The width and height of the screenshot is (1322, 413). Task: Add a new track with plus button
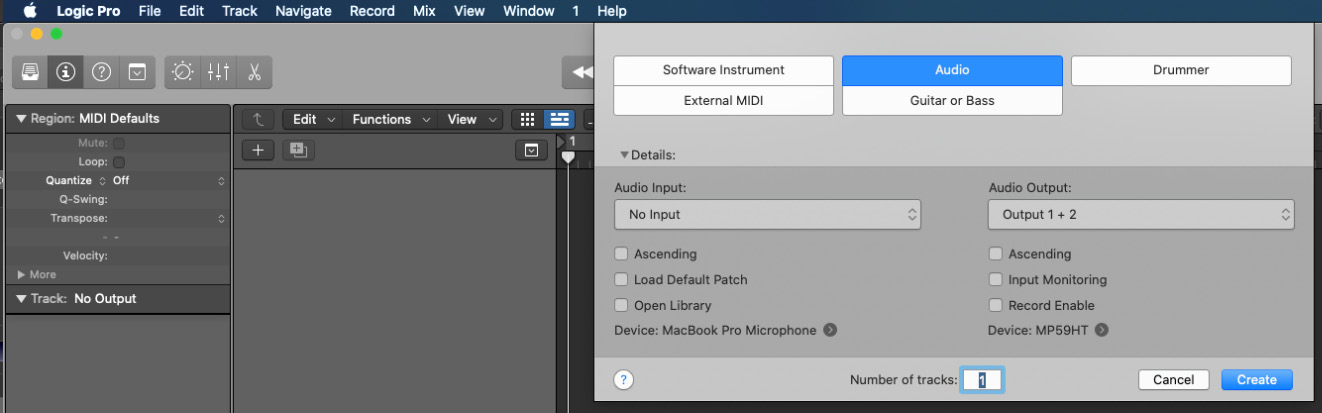coord(258,150)
